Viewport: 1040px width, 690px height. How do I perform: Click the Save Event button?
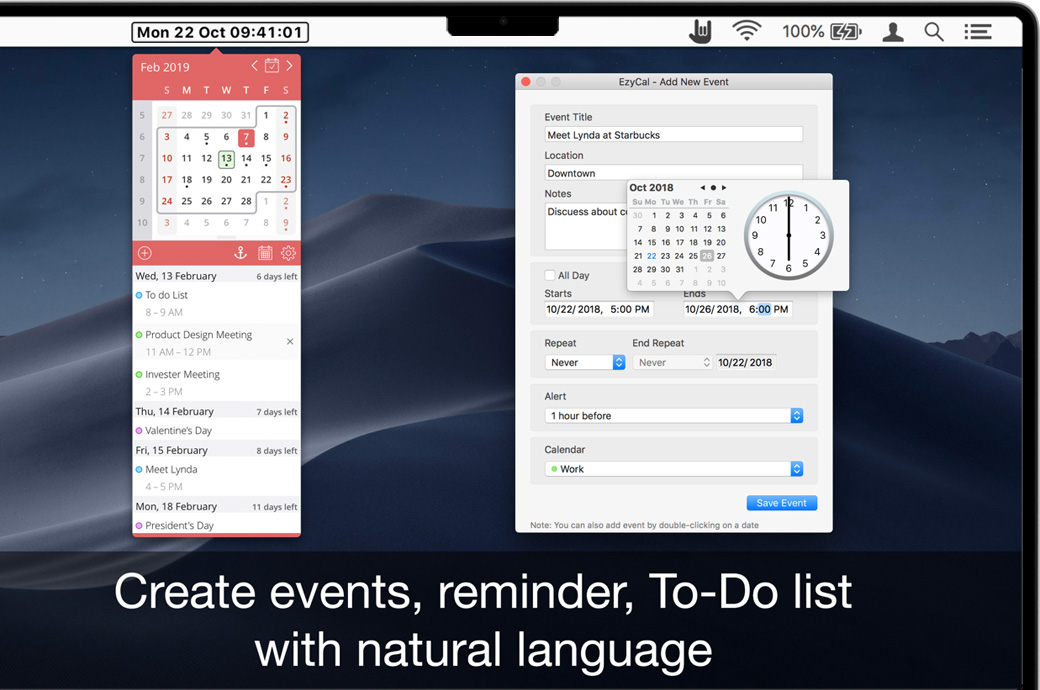(x=781, y=503)
